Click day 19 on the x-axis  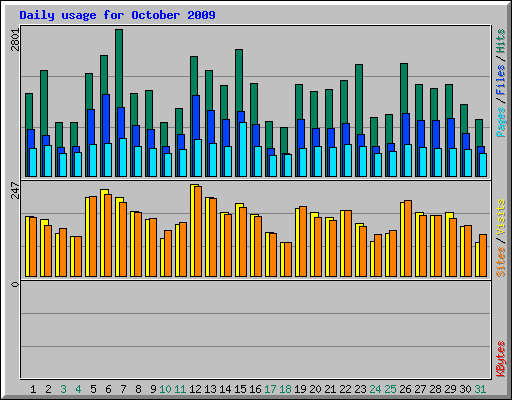coord(300,389)
